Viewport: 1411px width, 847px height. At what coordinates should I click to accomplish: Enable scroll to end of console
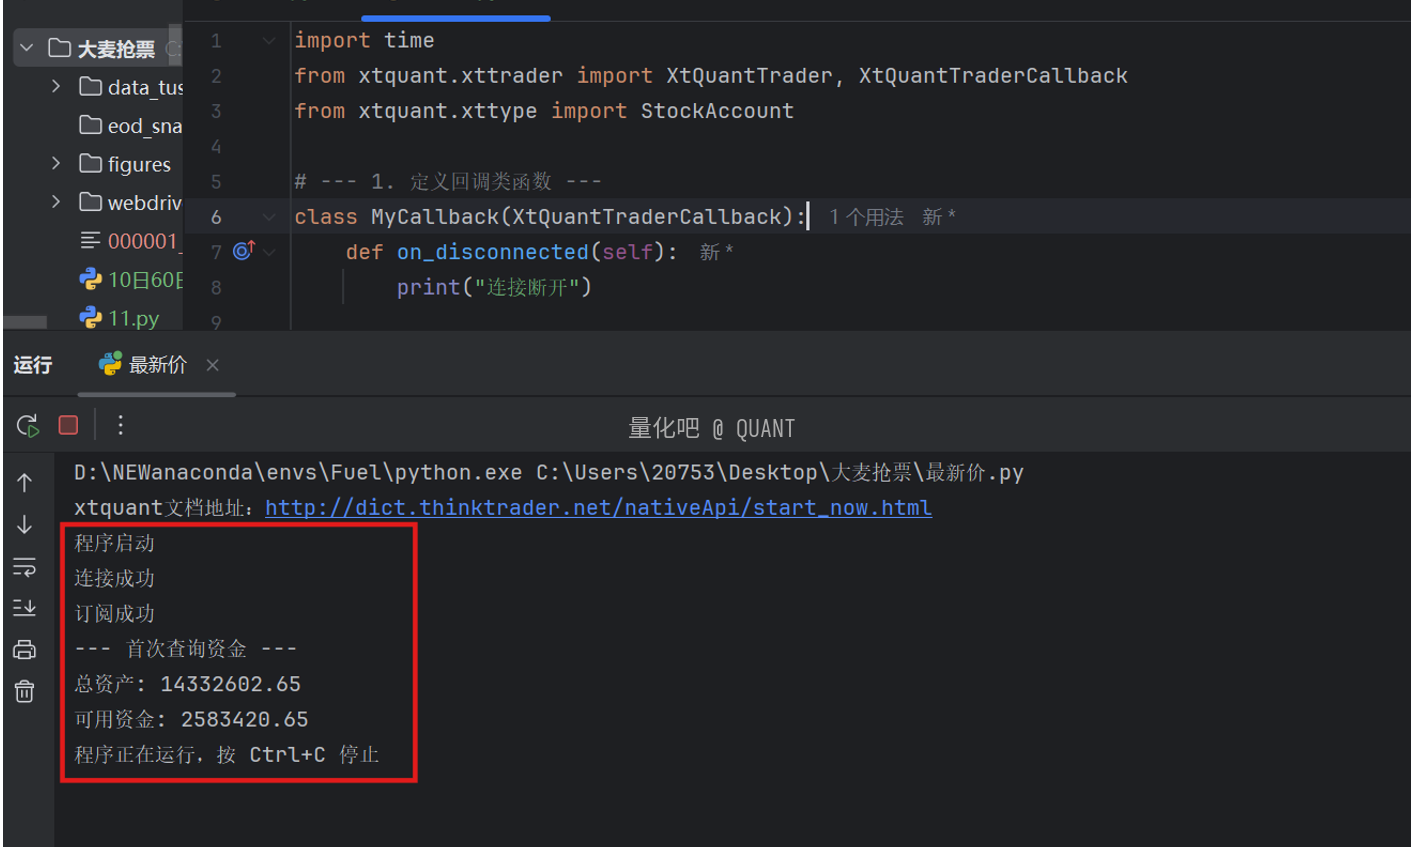click(x=25, y=608)
